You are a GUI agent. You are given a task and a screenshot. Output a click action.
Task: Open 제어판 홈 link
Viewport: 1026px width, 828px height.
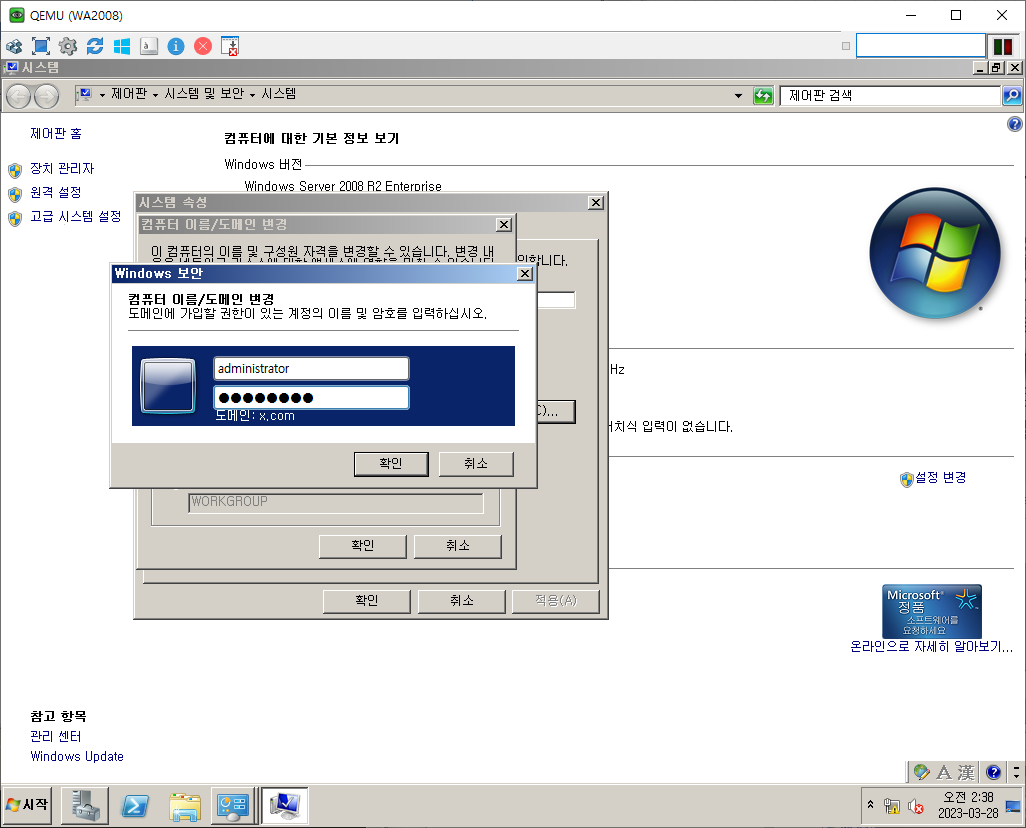point(56,134)
